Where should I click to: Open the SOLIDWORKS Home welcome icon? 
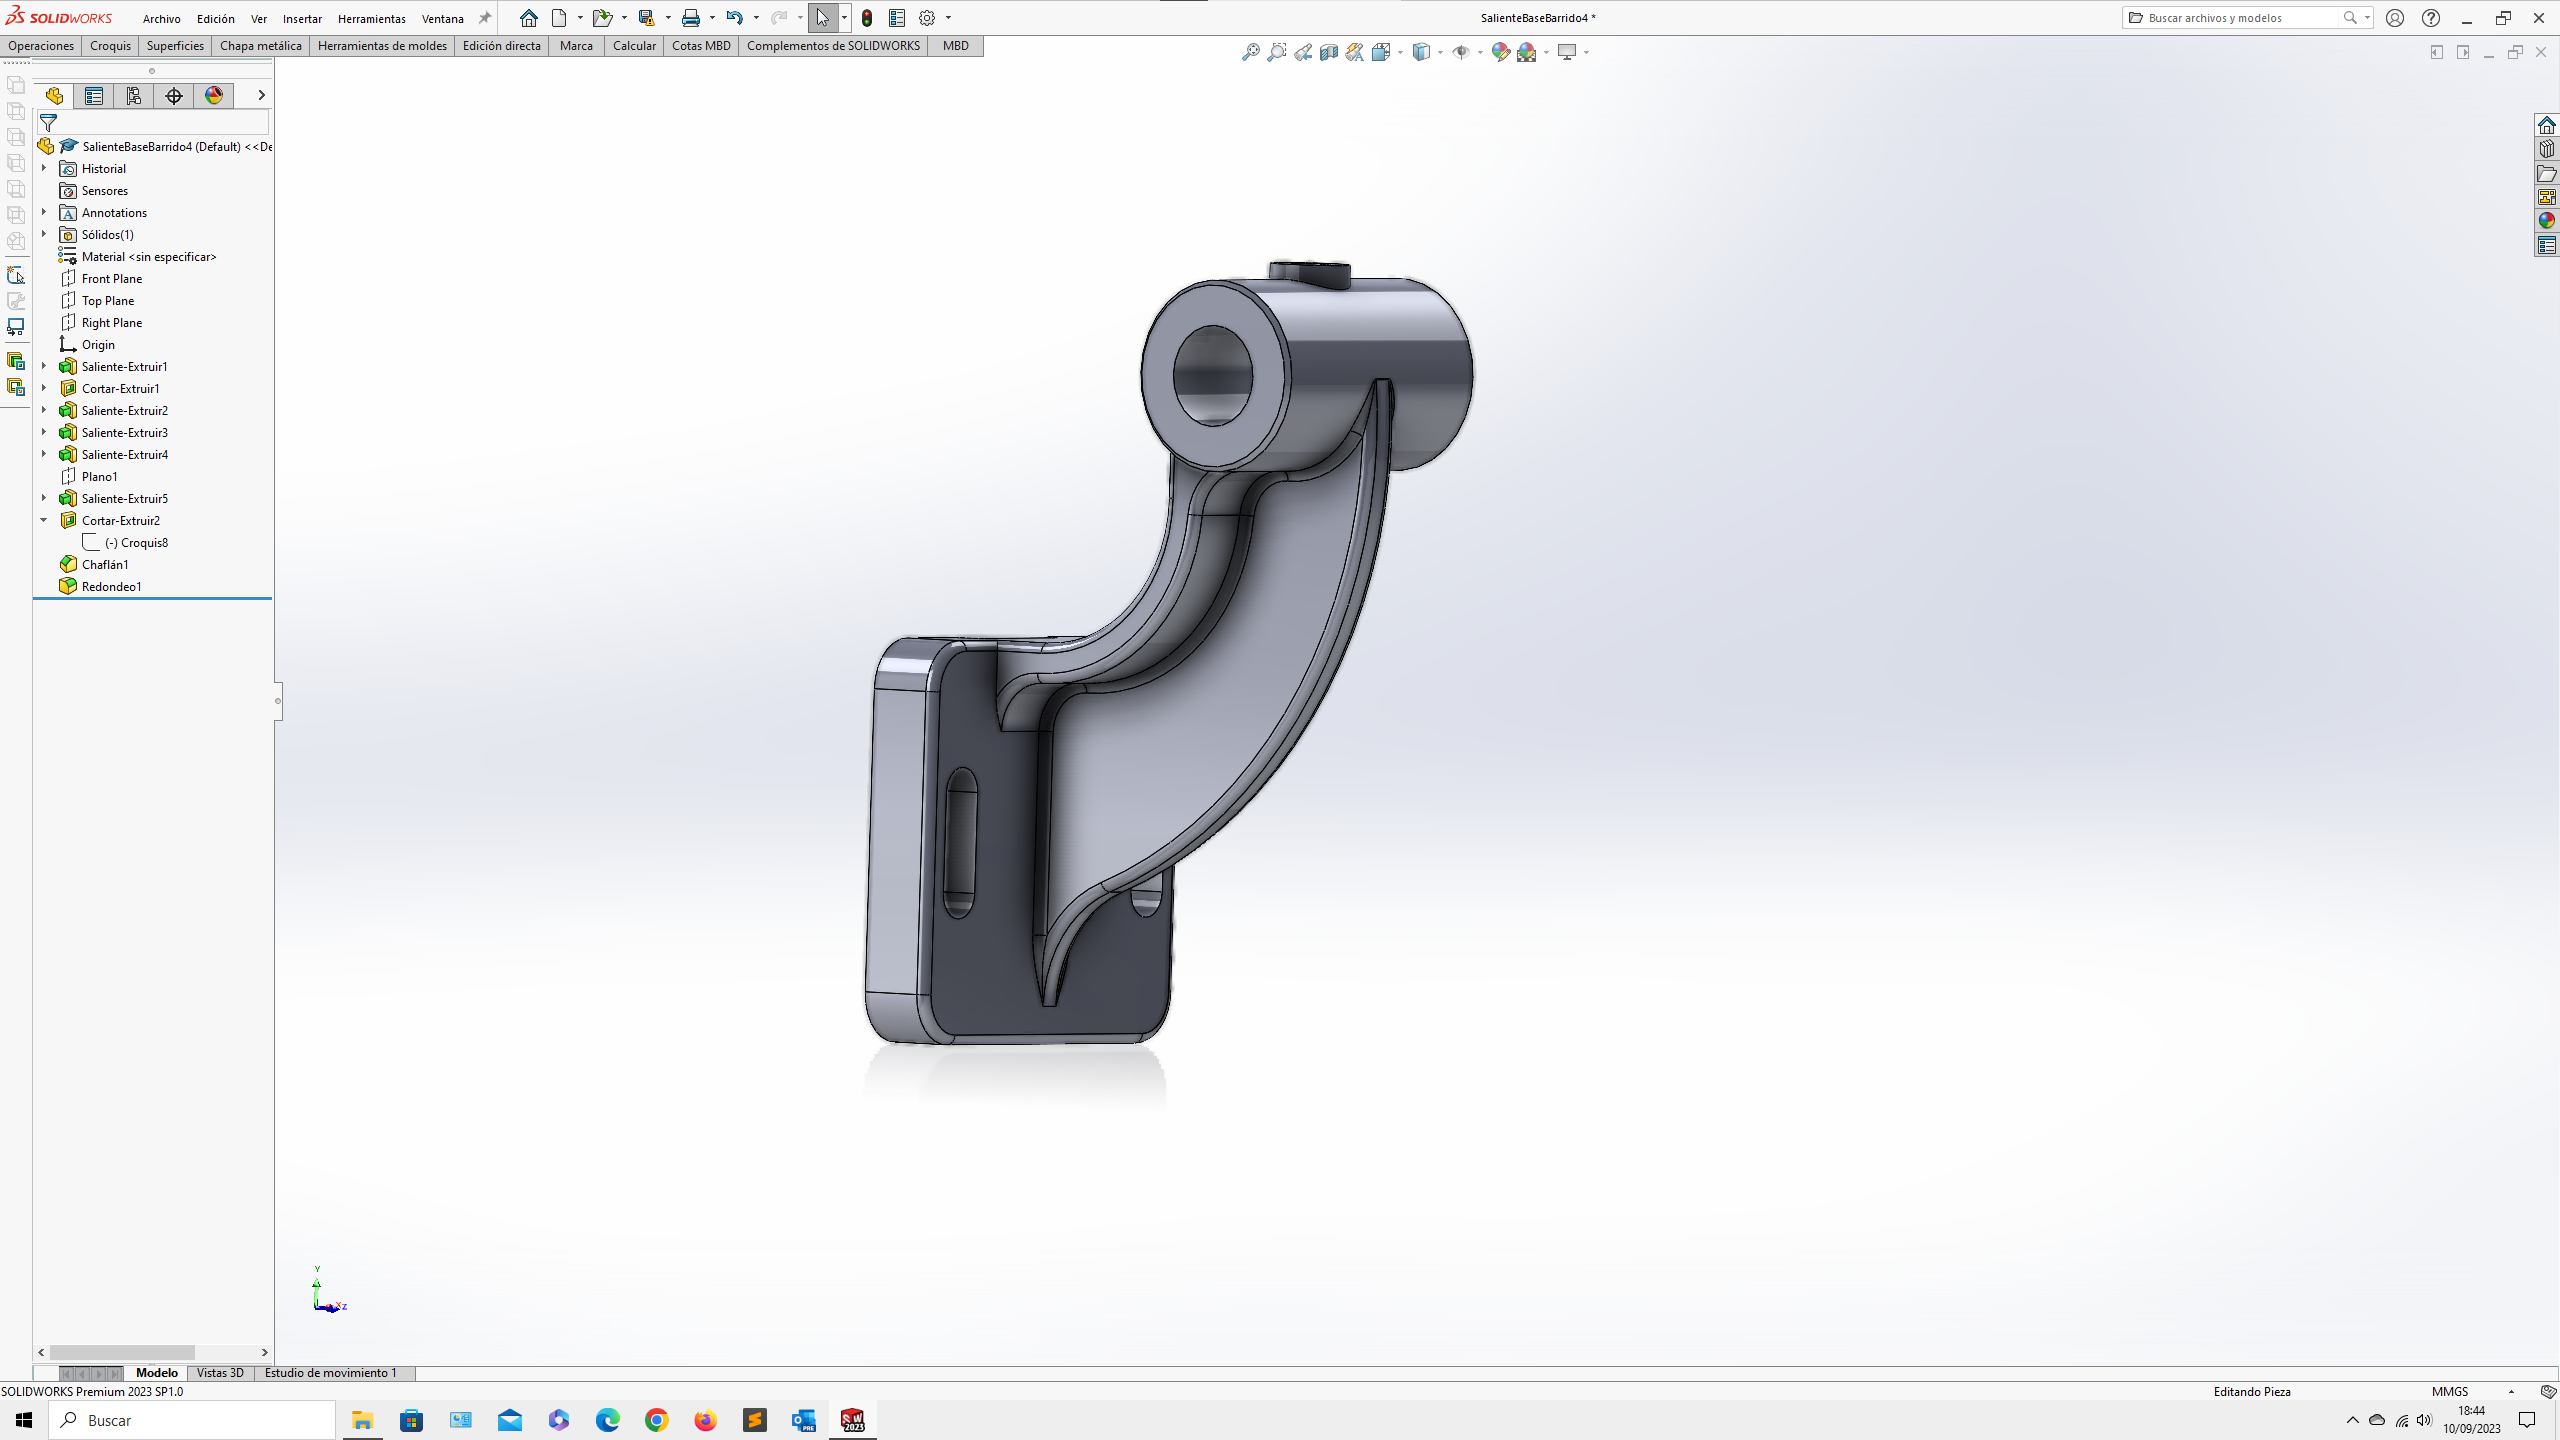click(x=528, y=18)
